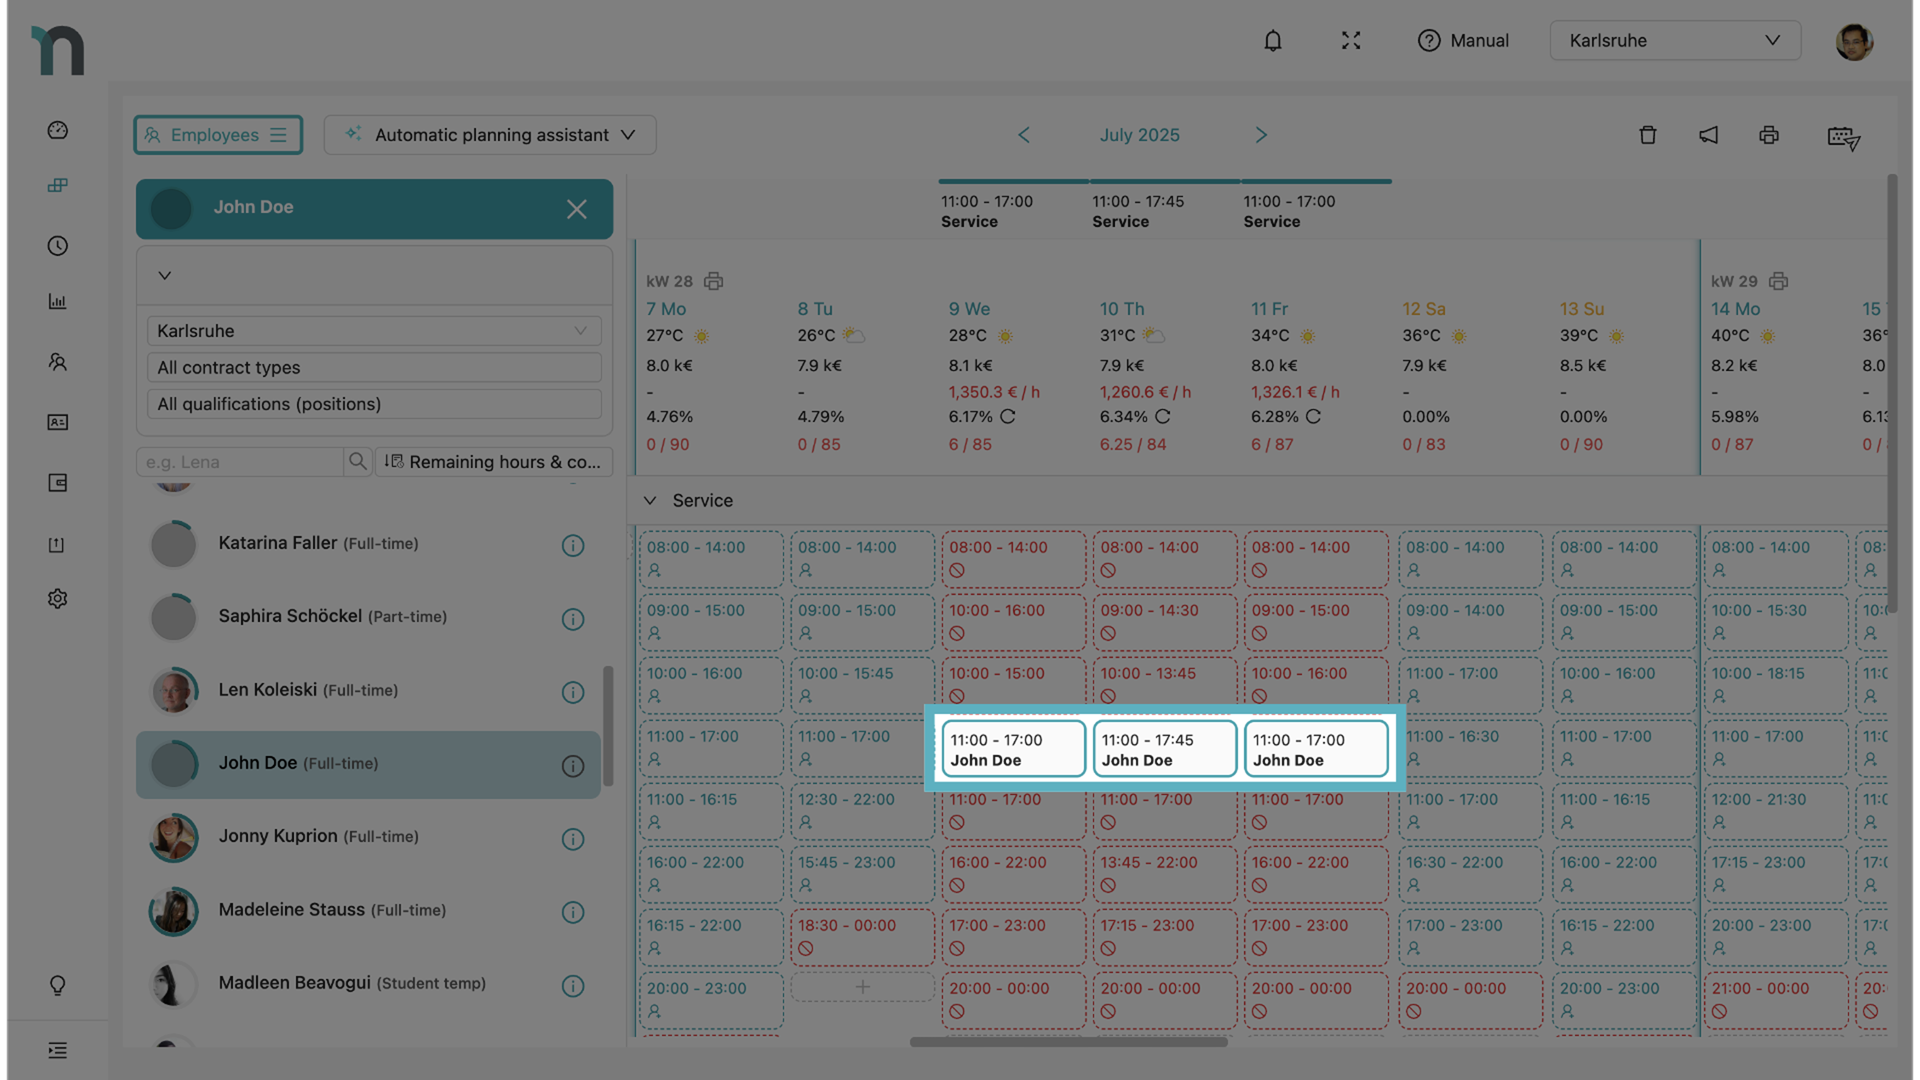The height and width of the screenshot is (1080, 1920).
Task: Open the Manual help link
Action: point(1463,41)
